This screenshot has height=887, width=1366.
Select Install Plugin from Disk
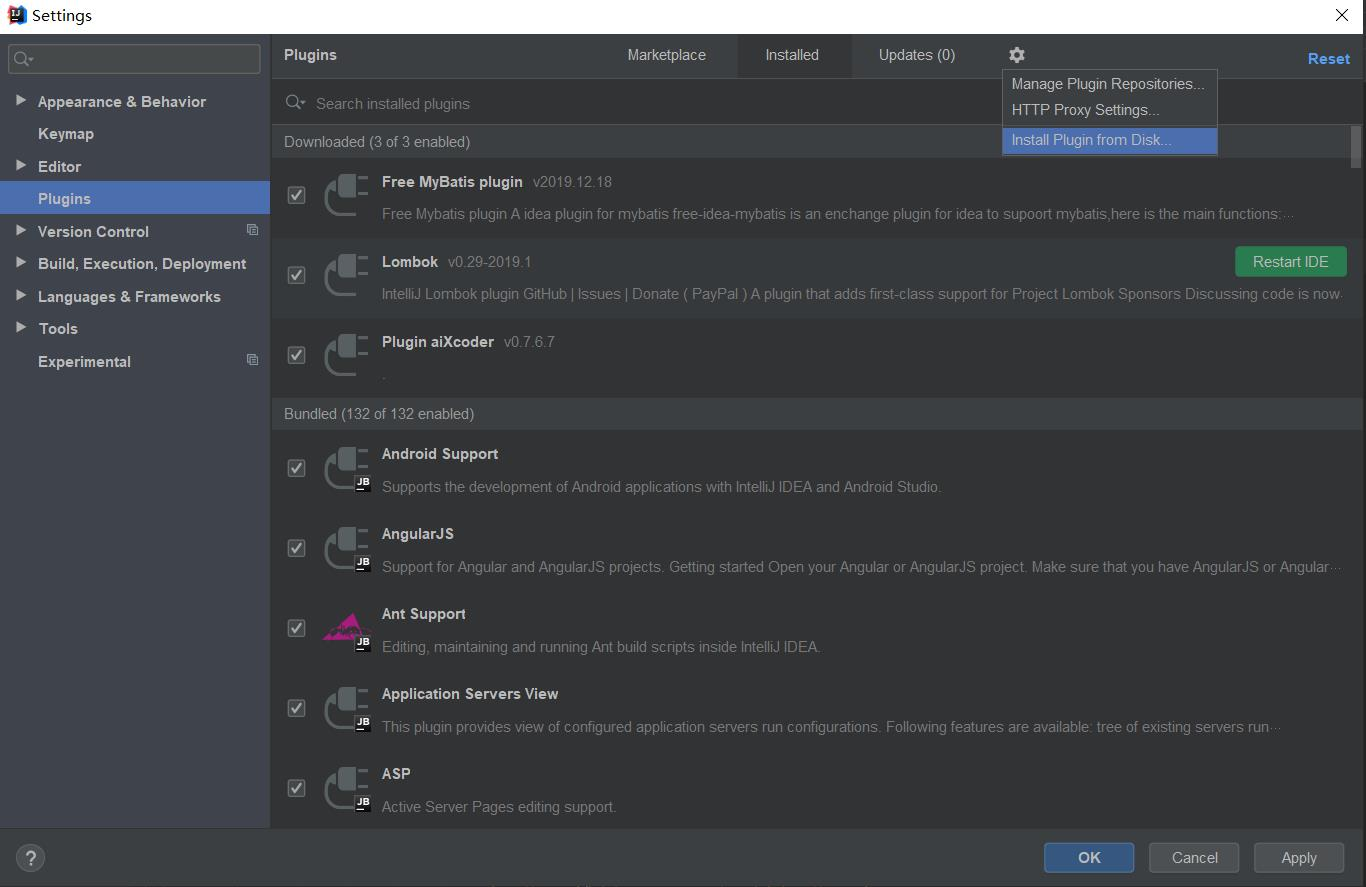(x=1109, y=140)
